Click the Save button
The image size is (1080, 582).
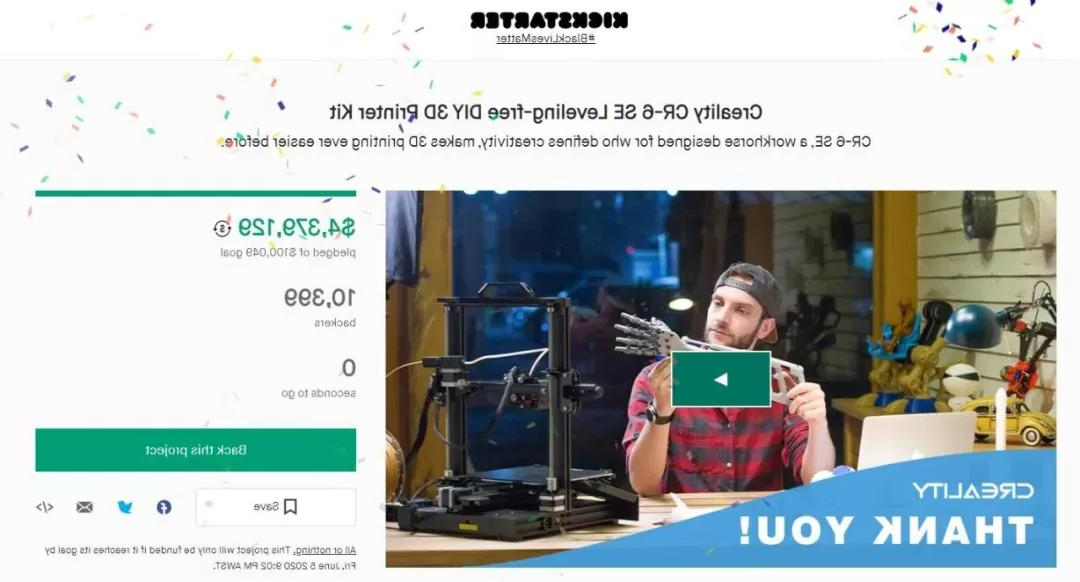tap(276, 507)
